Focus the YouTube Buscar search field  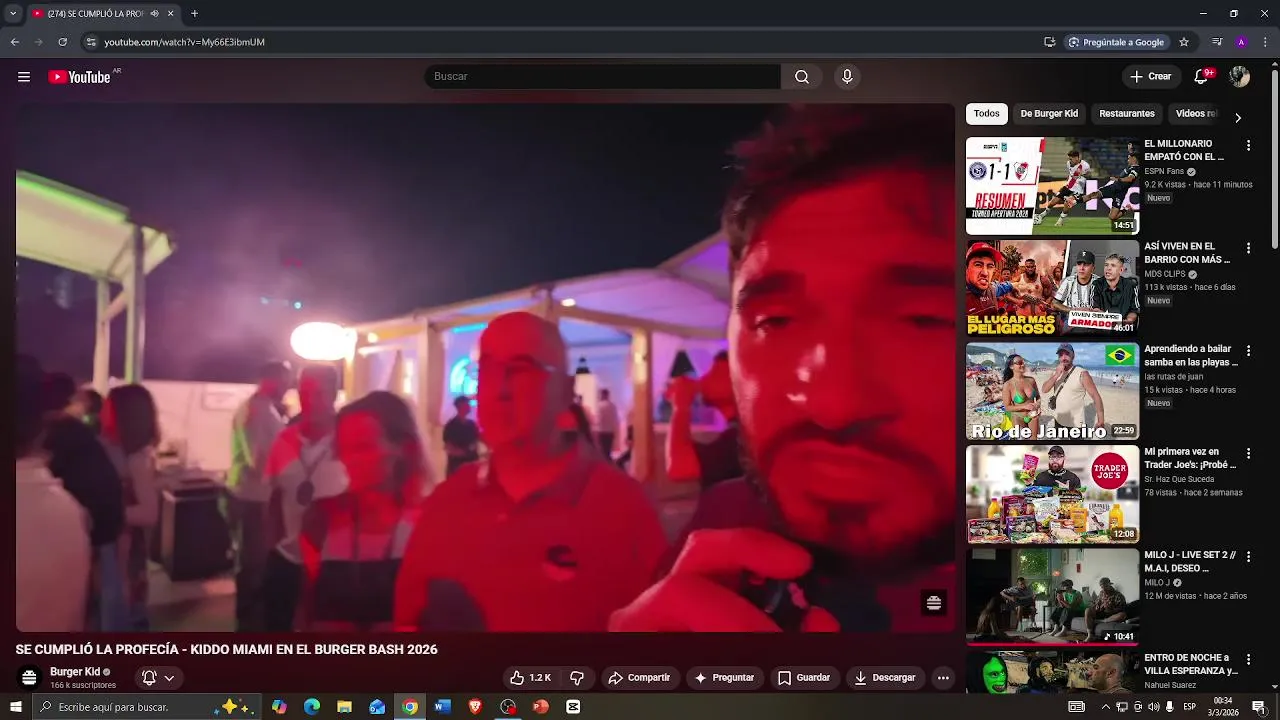coord(603,77)
